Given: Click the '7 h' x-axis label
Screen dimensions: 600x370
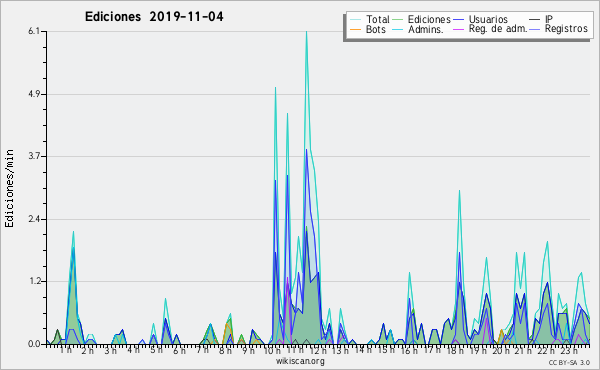Looking at the screenshot, I should point(203,350).
